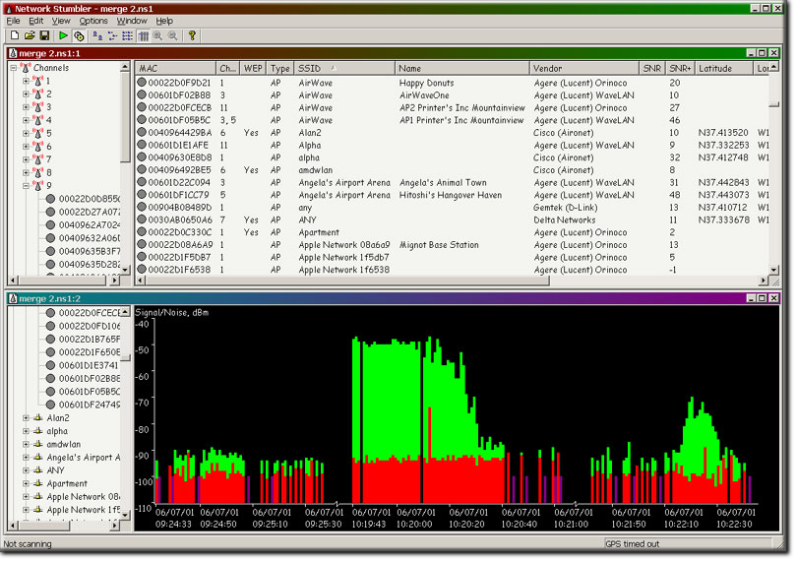
Task: Open the File menu
Action: 13,21
